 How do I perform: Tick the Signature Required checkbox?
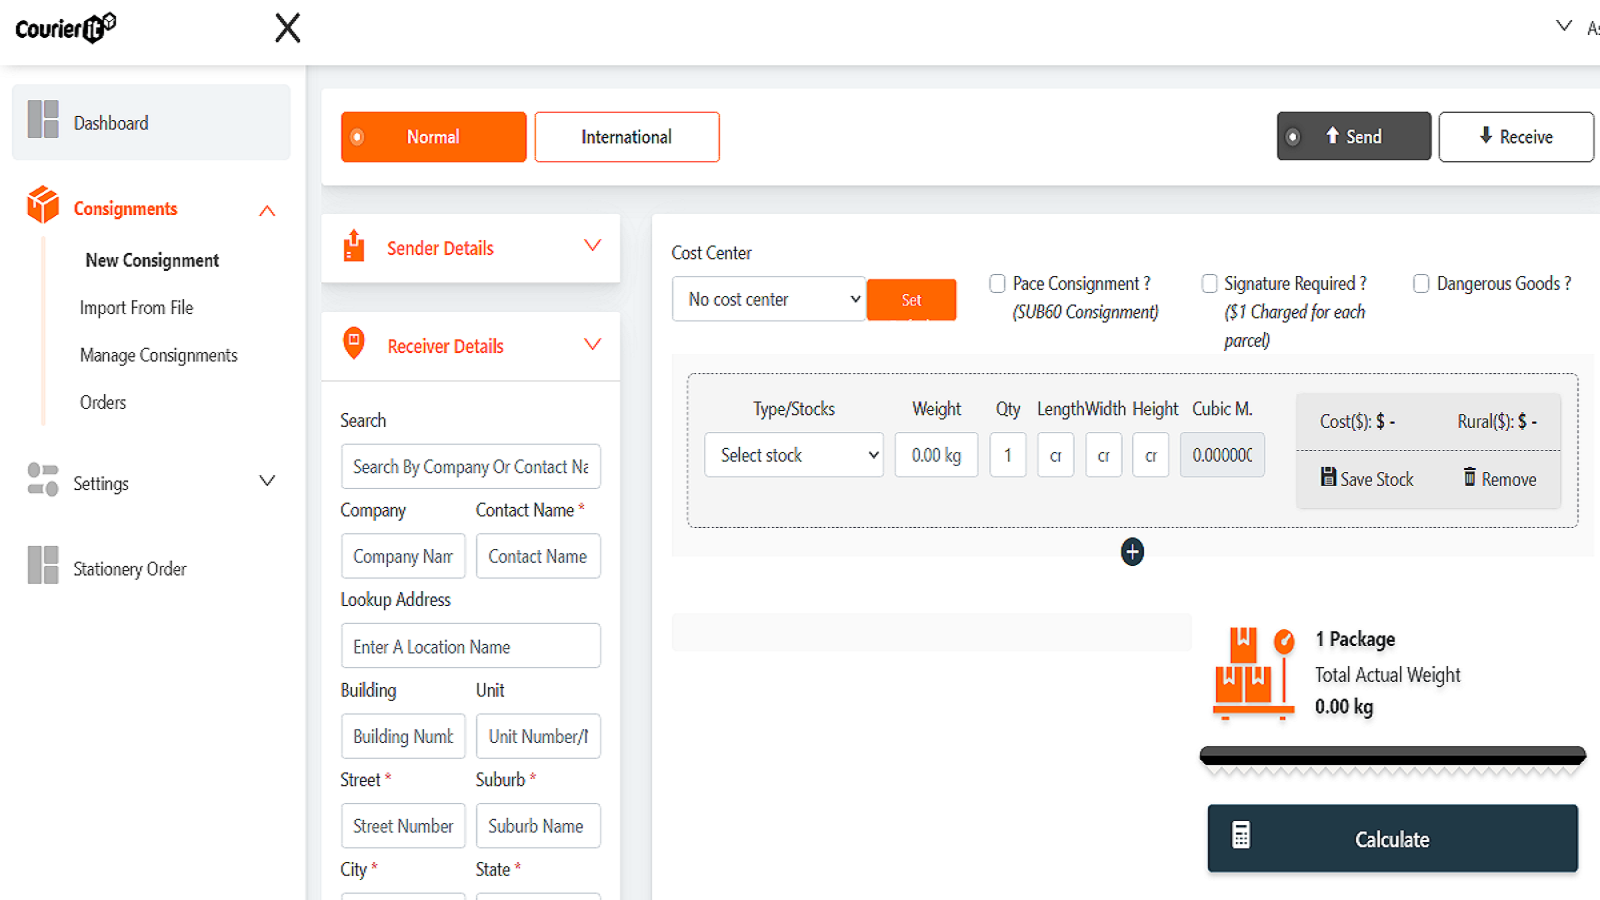point(1209,284)
